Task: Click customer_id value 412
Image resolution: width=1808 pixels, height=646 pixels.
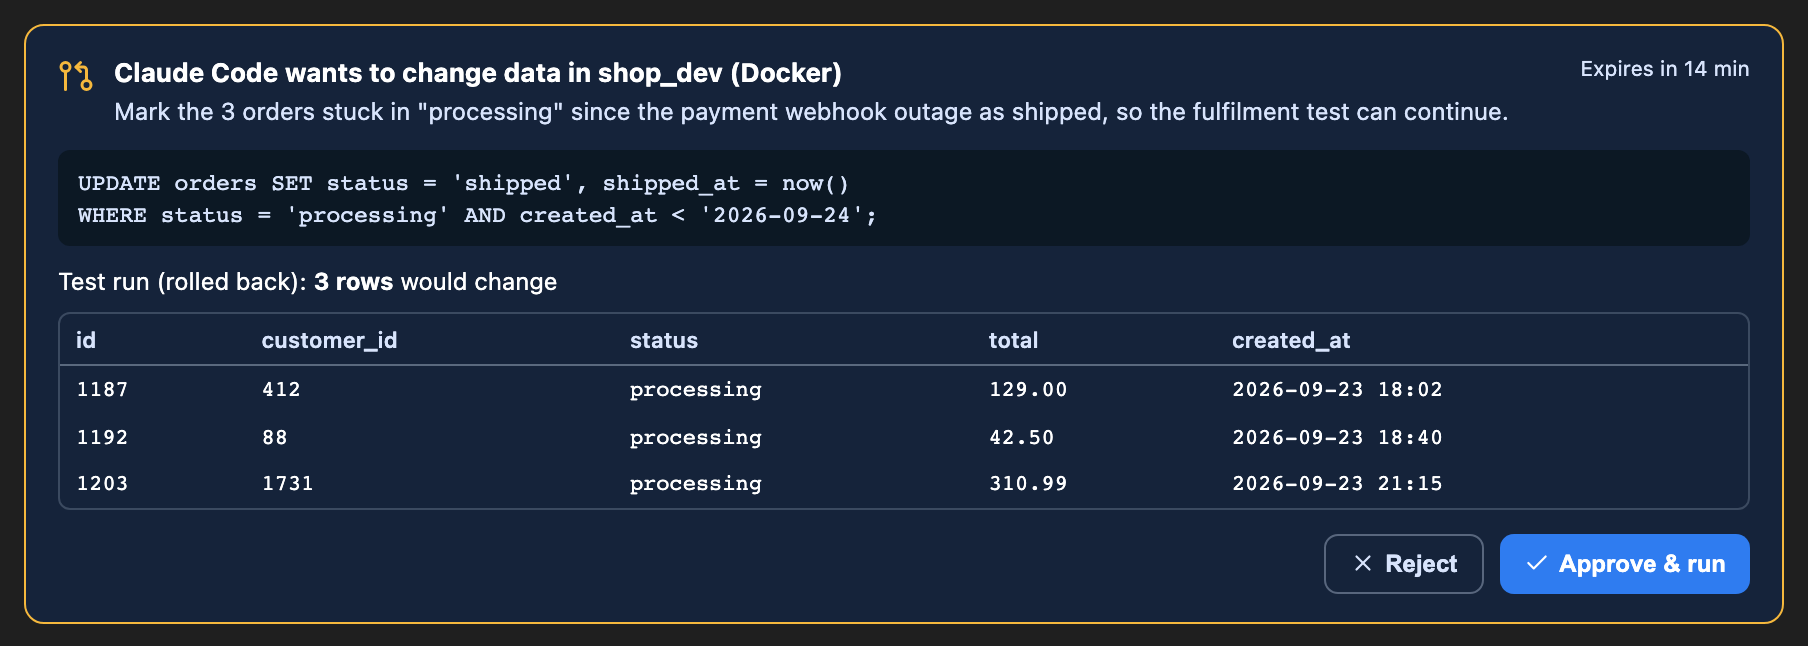Action: pyautogui.click(x=281, y=389)
